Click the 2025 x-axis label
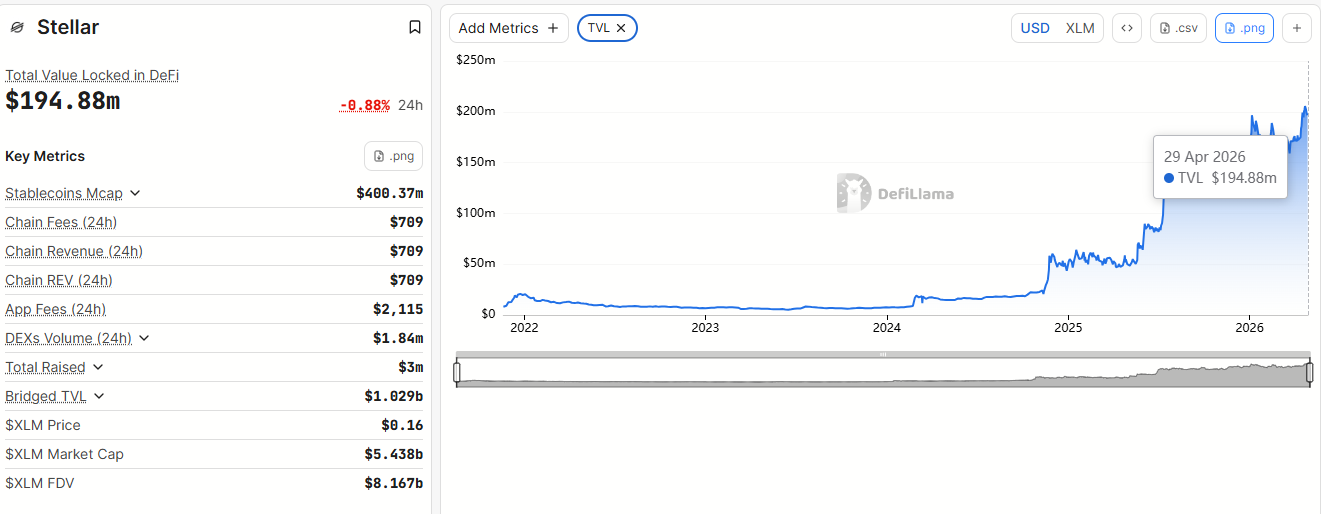The width and height of the screenshot is (1321, 514). (1068, 327)
